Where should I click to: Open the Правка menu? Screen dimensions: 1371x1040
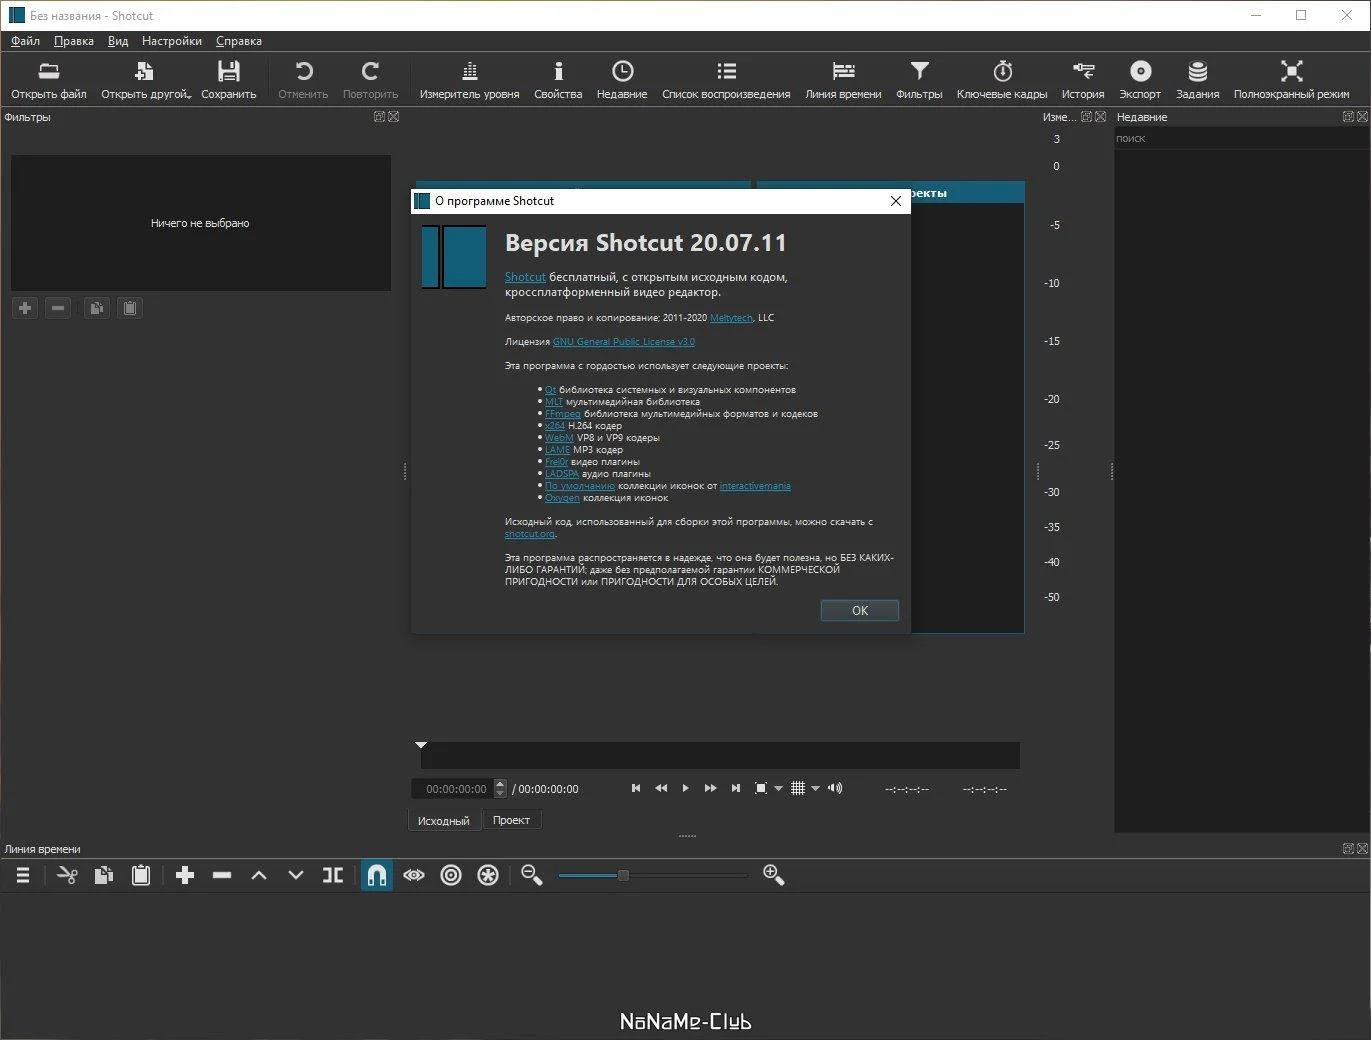[x=74, y=41]
